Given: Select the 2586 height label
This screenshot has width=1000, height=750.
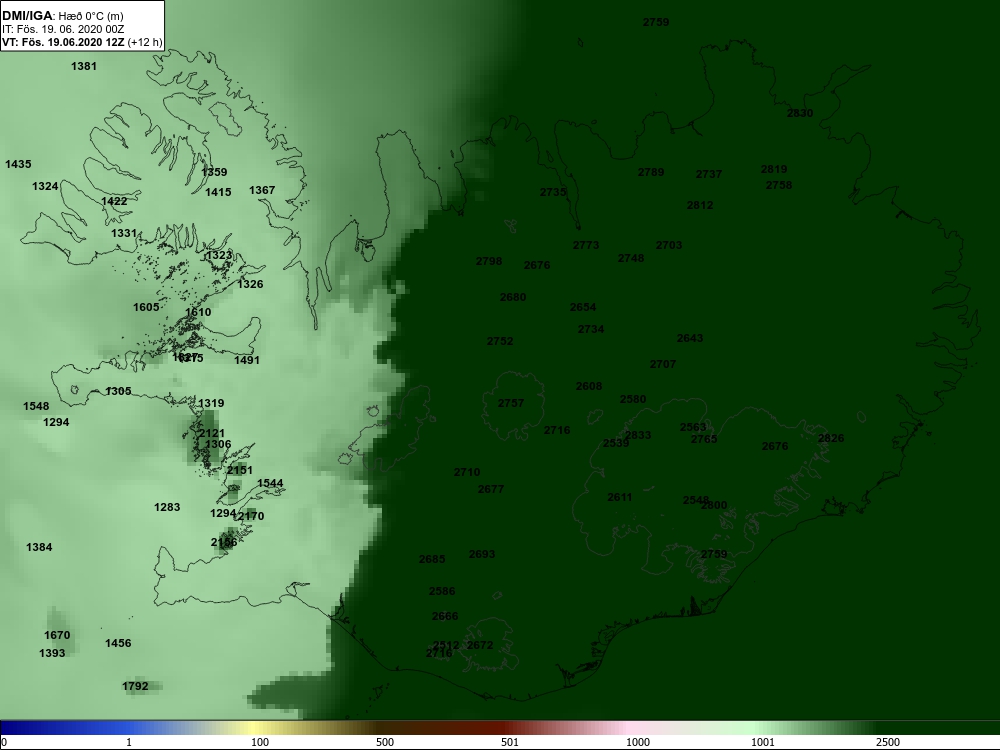Looking at the screenshot, I should point(442,591).
